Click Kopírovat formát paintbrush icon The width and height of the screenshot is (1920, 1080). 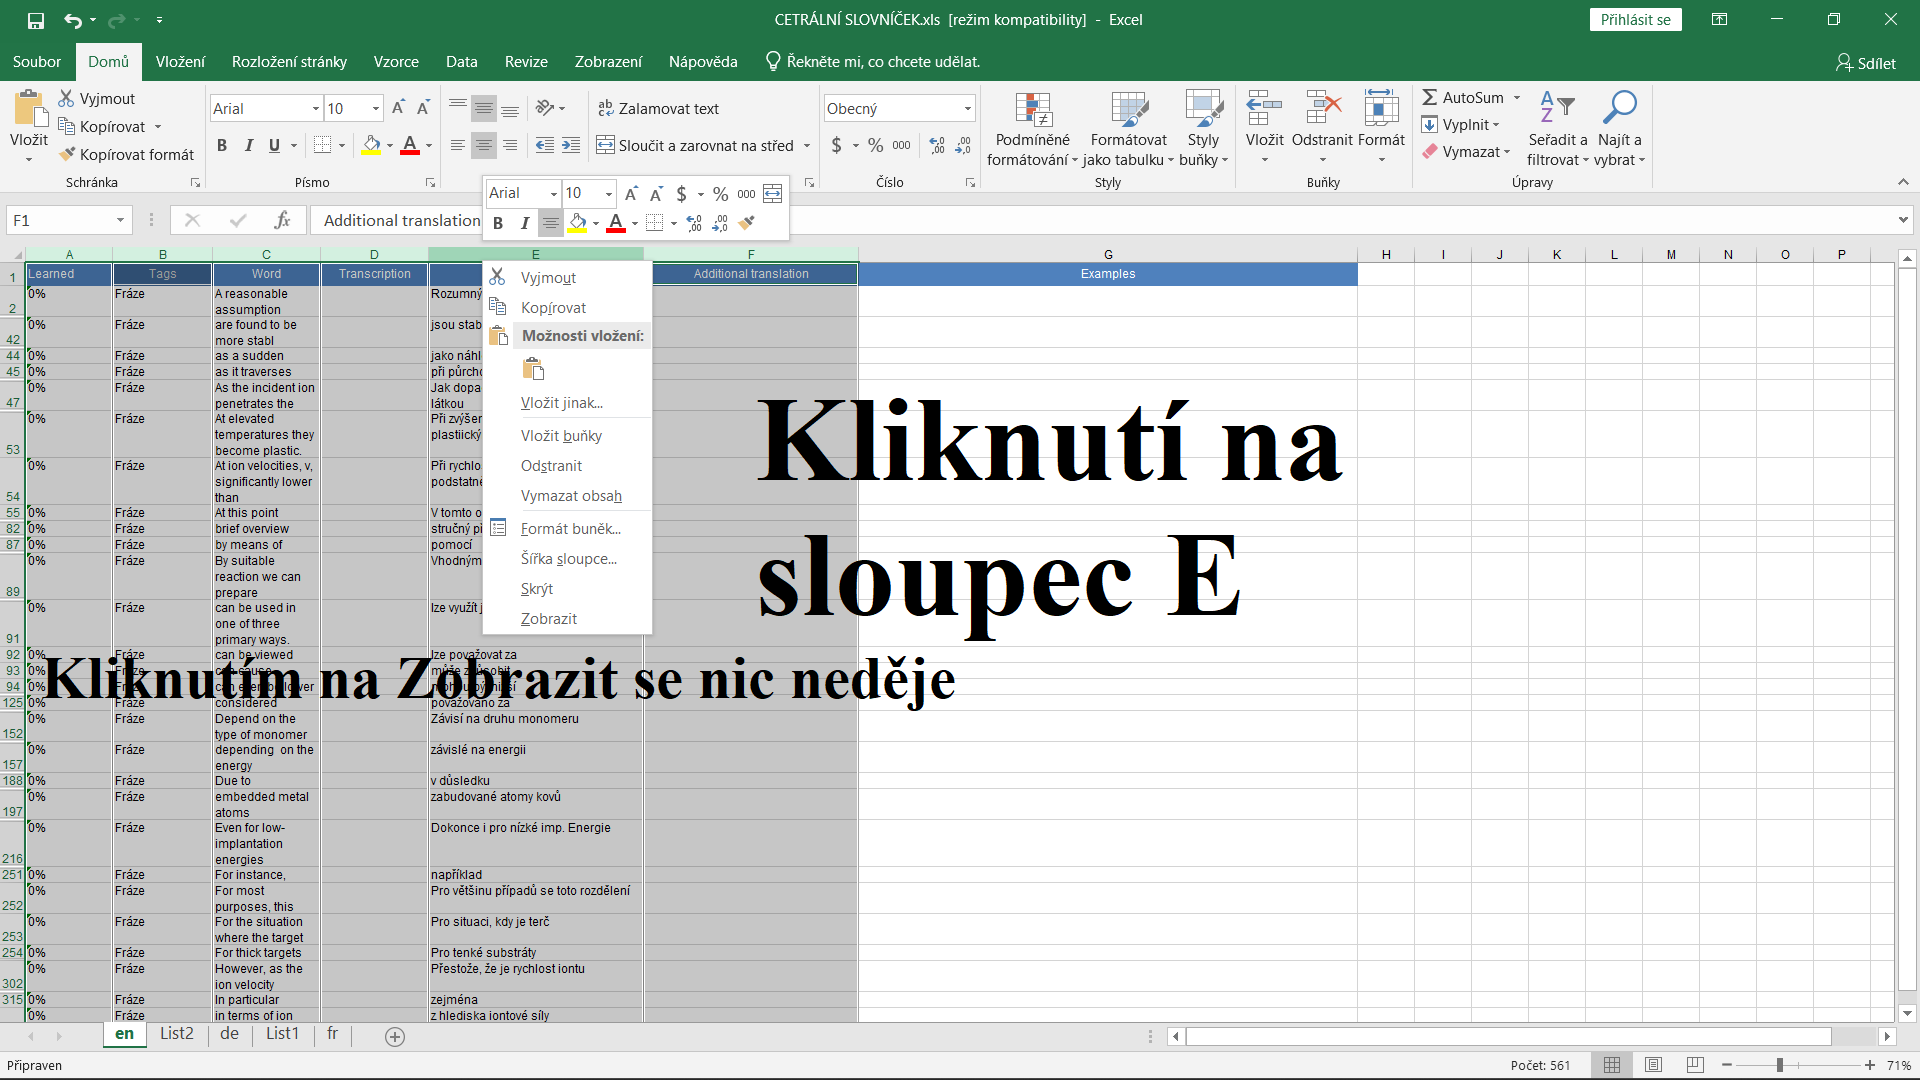[x=68, y=154]
